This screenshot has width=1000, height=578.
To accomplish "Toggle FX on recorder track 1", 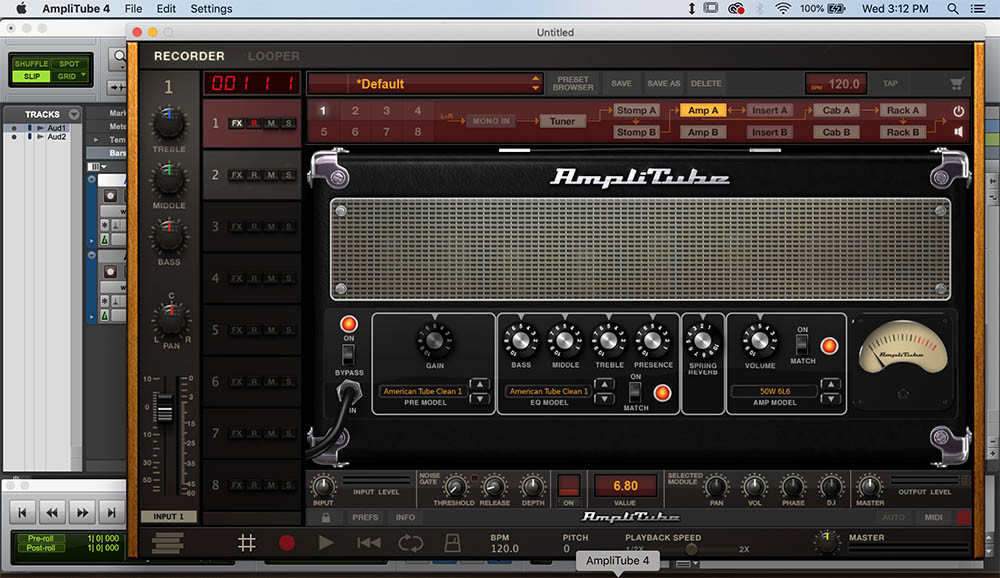I will tap(237, 123).
